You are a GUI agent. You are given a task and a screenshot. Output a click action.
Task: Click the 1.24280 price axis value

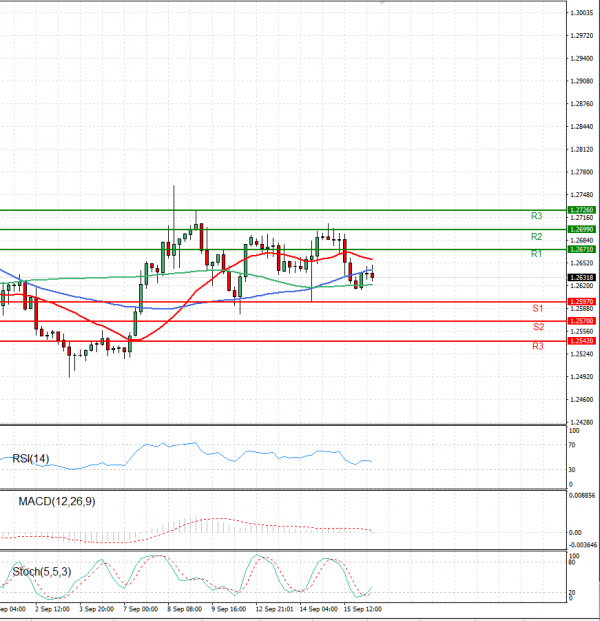click(x=581, y=423)
